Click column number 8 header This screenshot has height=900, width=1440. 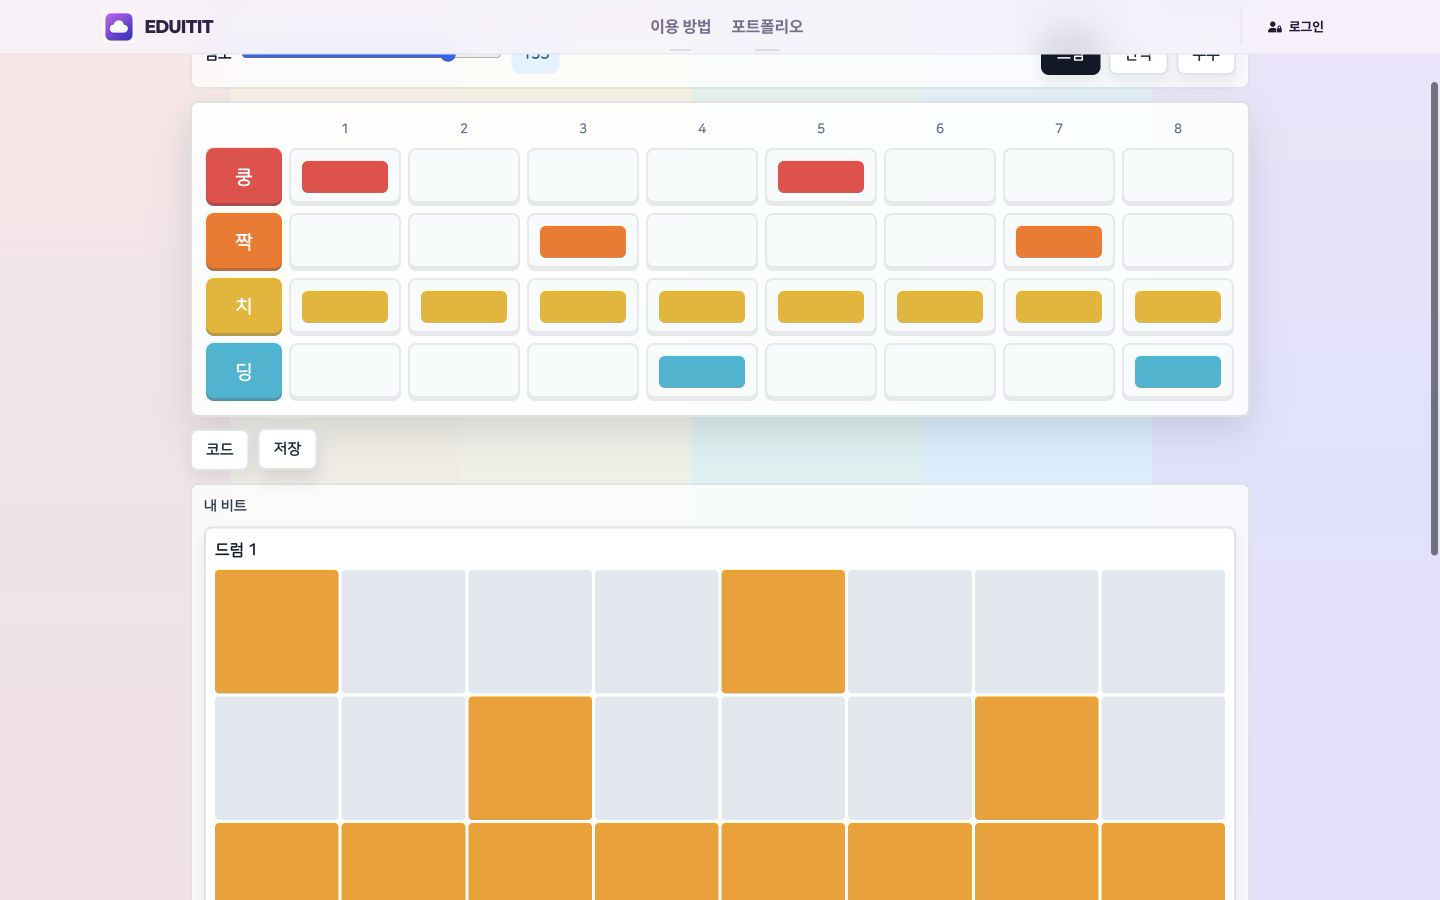point(1178,129)
